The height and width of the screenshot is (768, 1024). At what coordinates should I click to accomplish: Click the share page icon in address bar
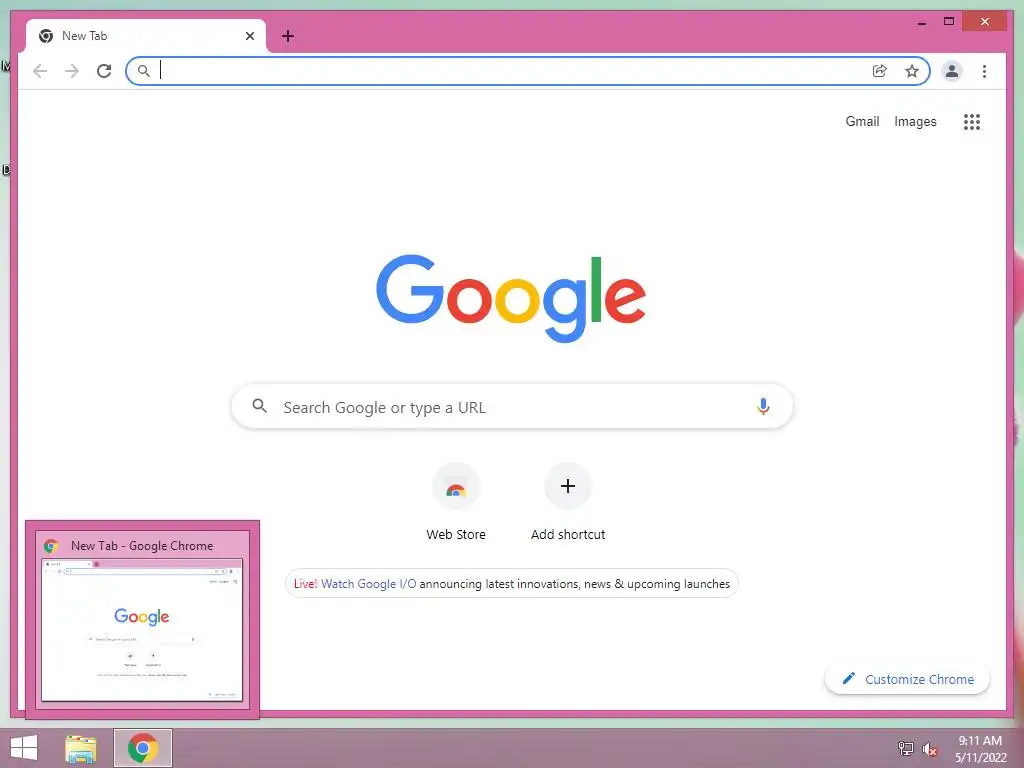point(879,71)
